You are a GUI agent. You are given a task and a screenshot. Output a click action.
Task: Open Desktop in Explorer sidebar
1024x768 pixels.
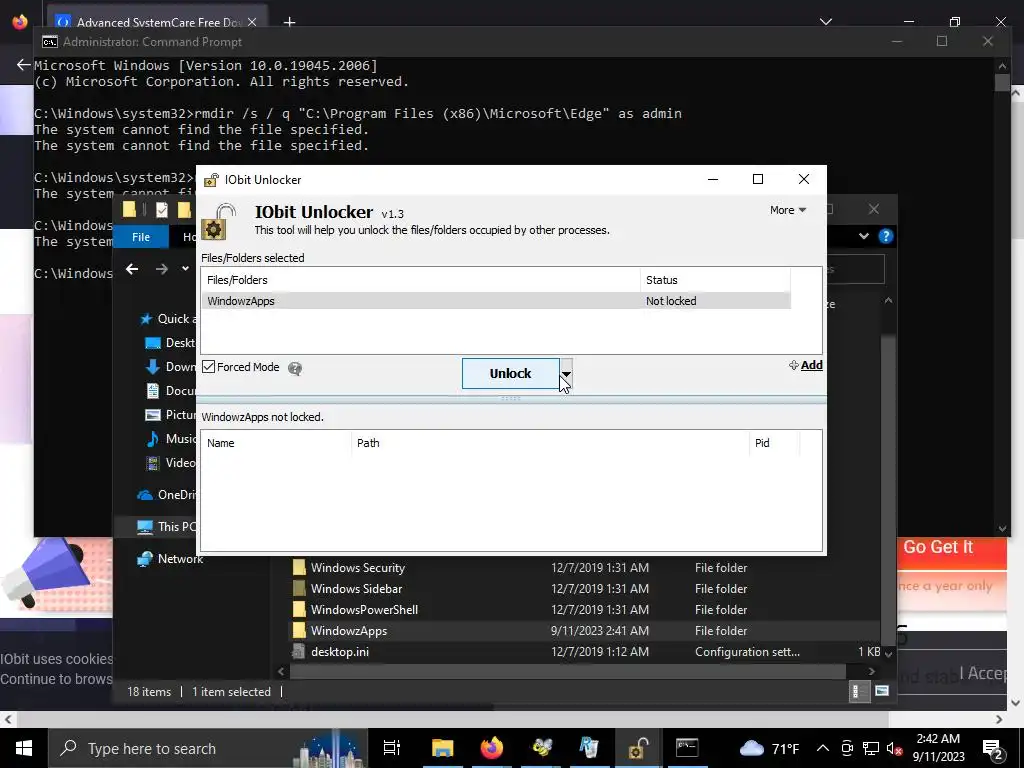point(170,343)
